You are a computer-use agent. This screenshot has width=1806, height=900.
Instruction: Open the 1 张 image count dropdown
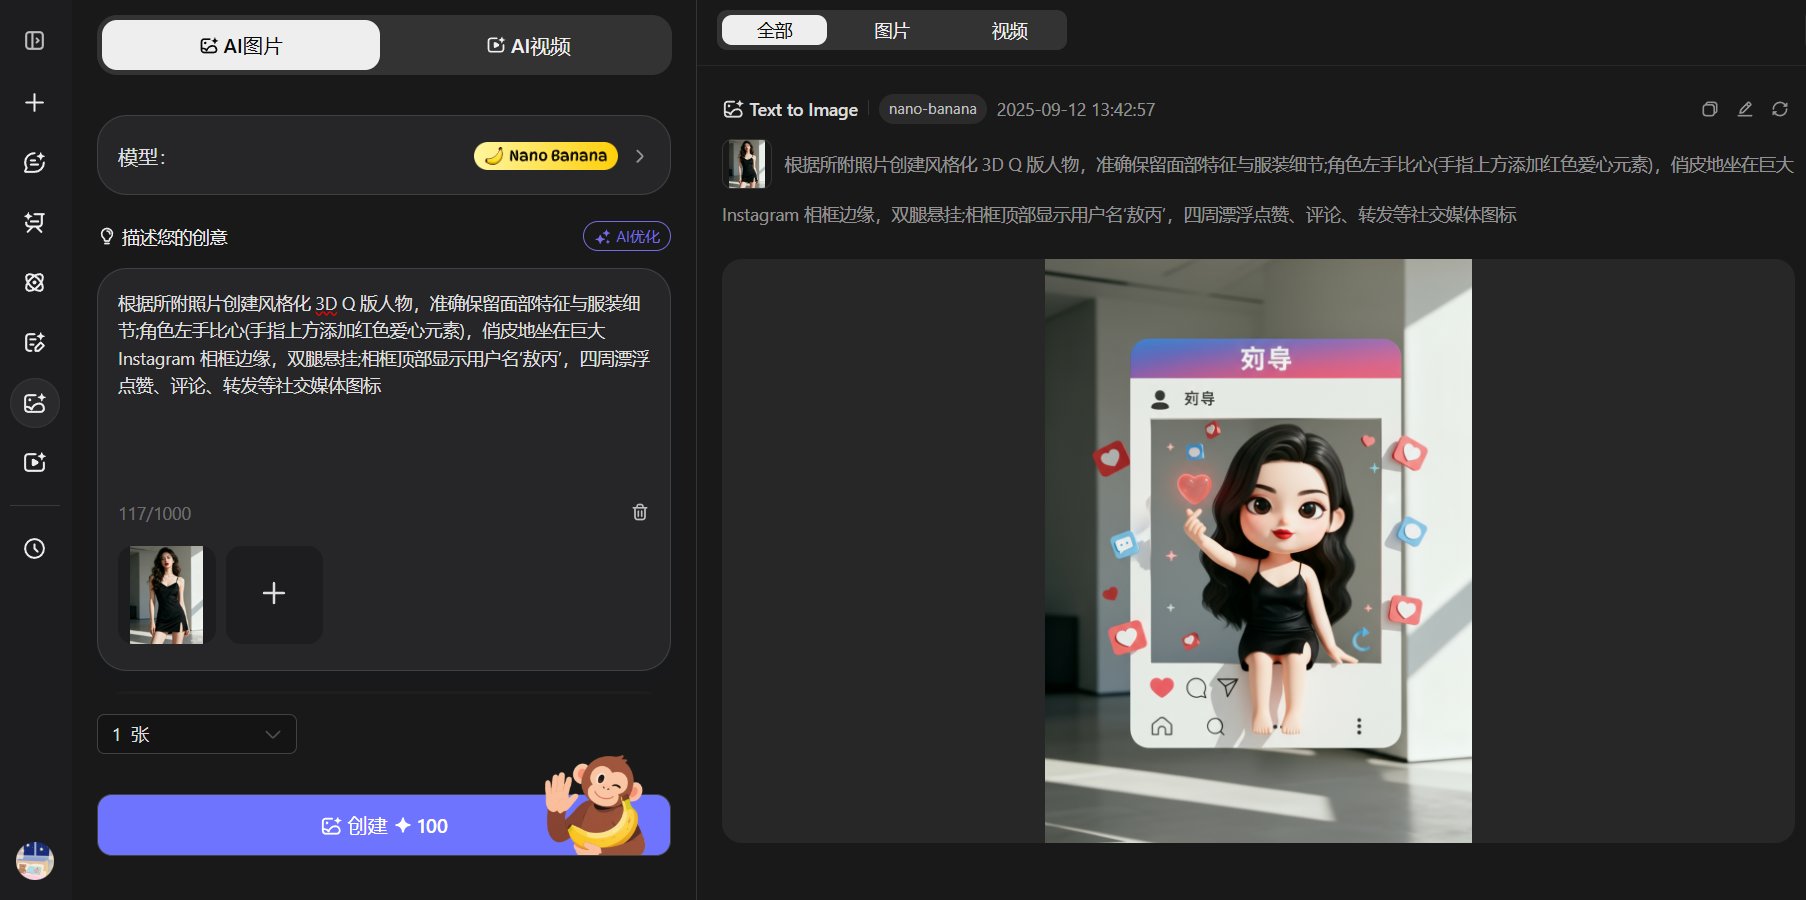197,734
